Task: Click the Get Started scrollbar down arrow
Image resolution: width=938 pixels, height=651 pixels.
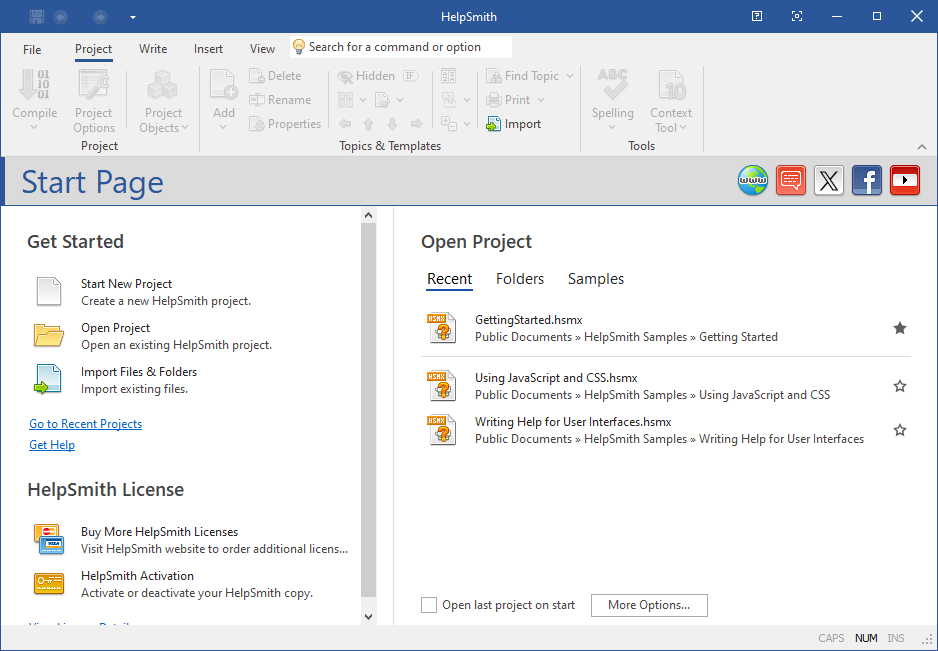Action: (x=368, y=616)
